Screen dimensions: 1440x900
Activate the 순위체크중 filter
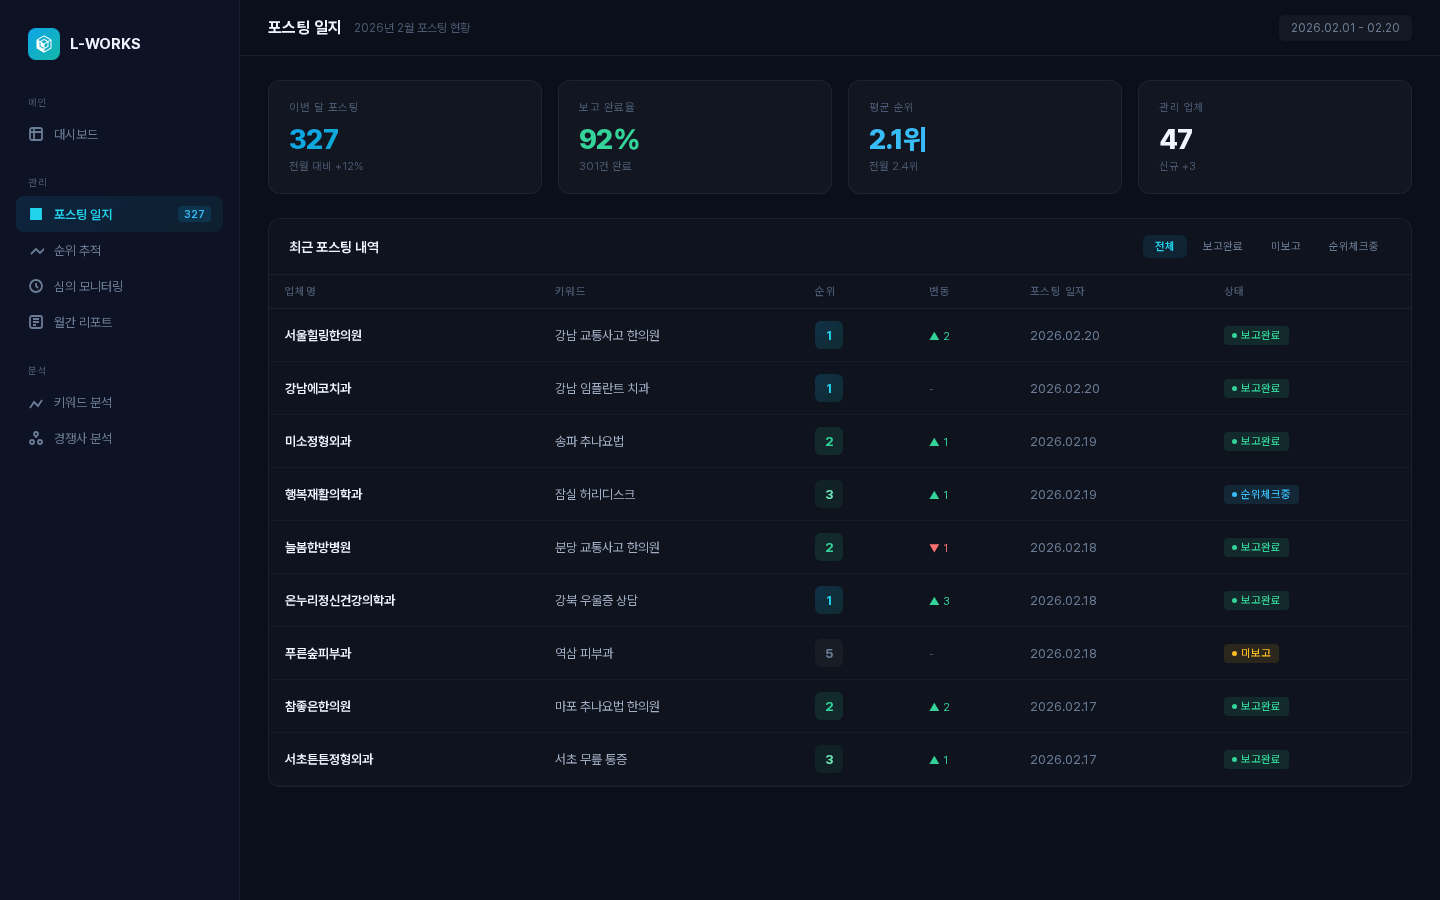pos(1353,246)
